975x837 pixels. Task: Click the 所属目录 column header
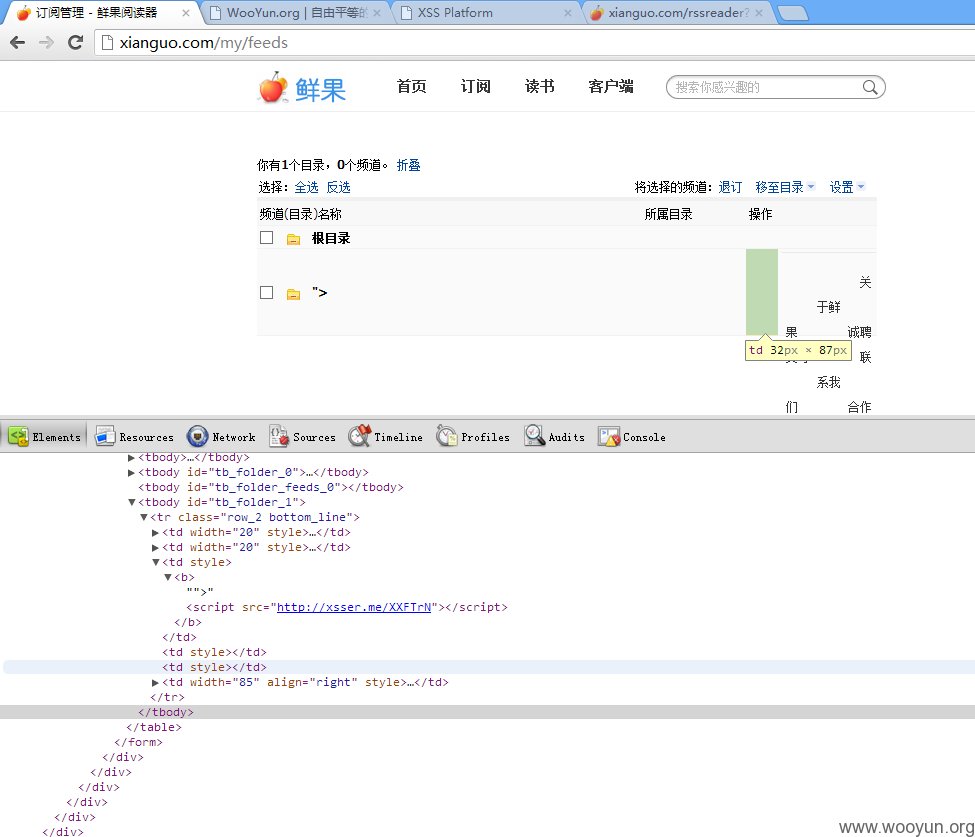668,215
